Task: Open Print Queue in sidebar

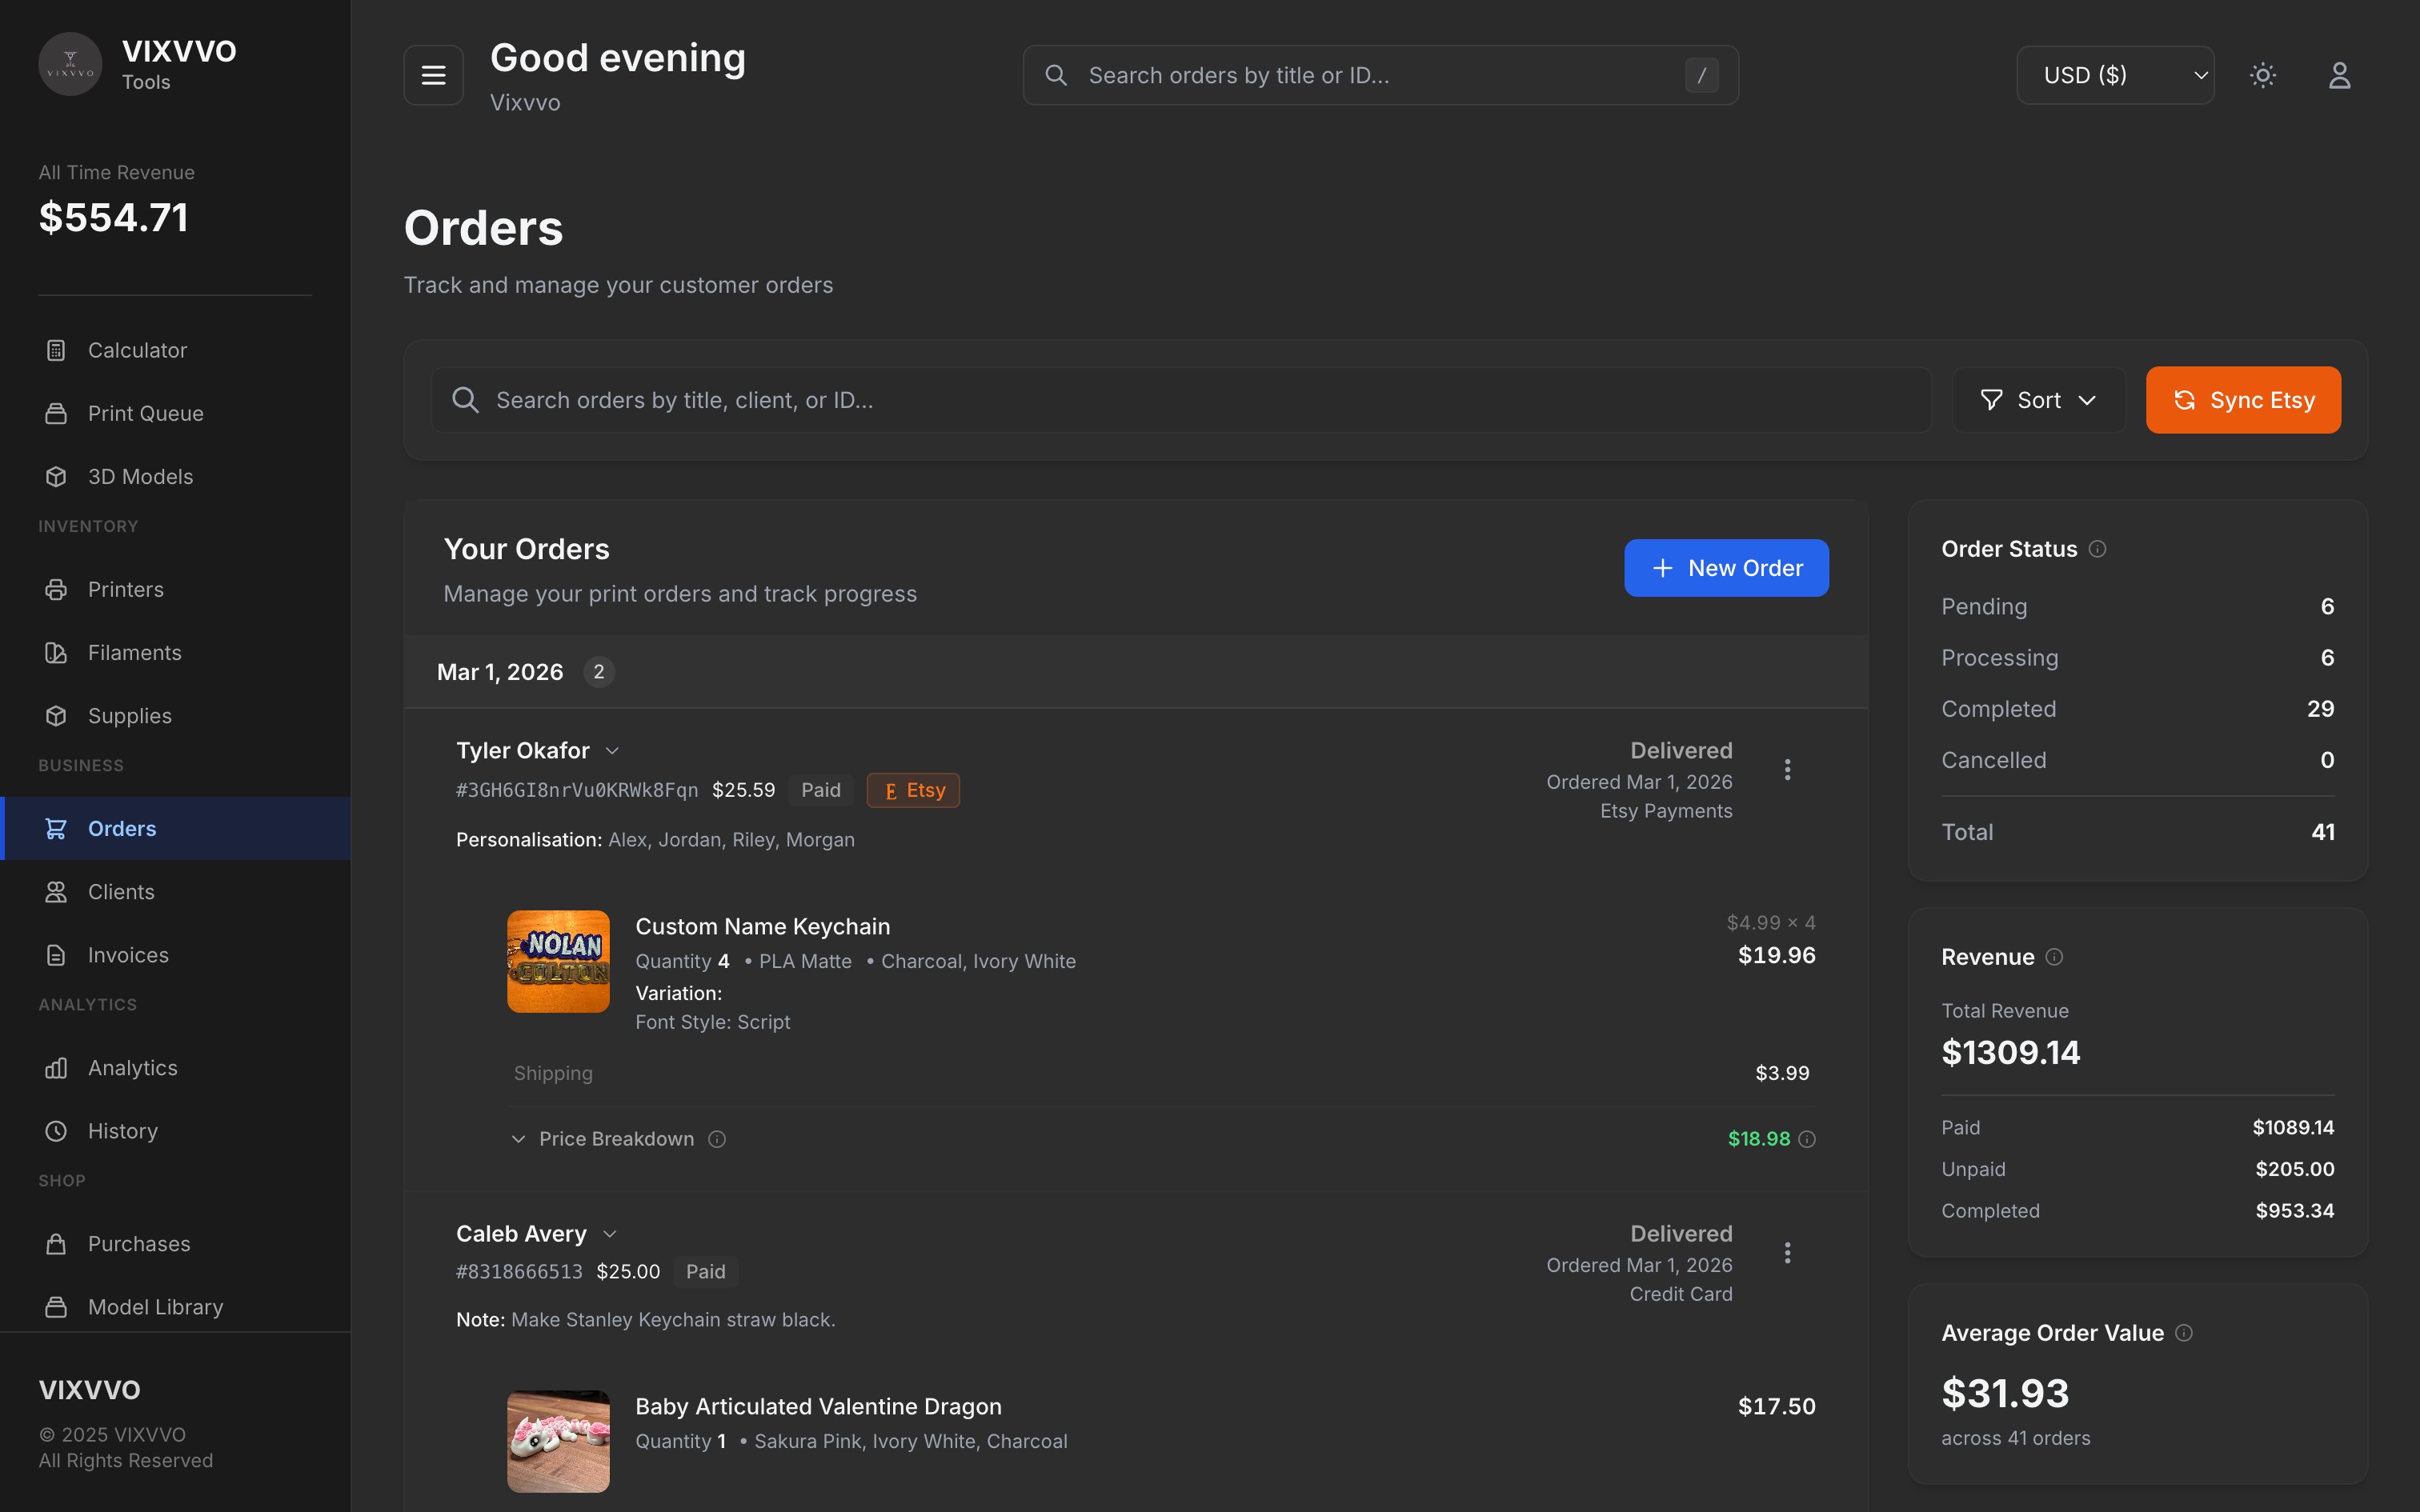Action: tap(145, 413)
